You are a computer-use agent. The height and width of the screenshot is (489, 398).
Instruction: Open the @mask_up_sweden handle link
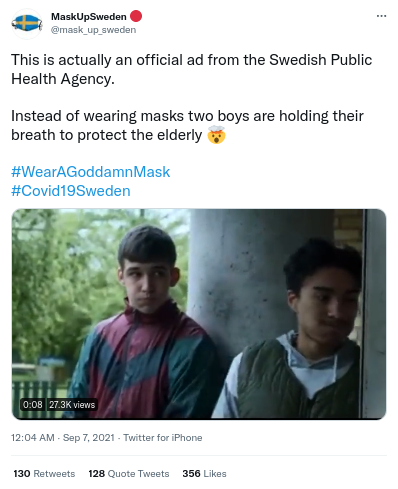click(93, 30)
